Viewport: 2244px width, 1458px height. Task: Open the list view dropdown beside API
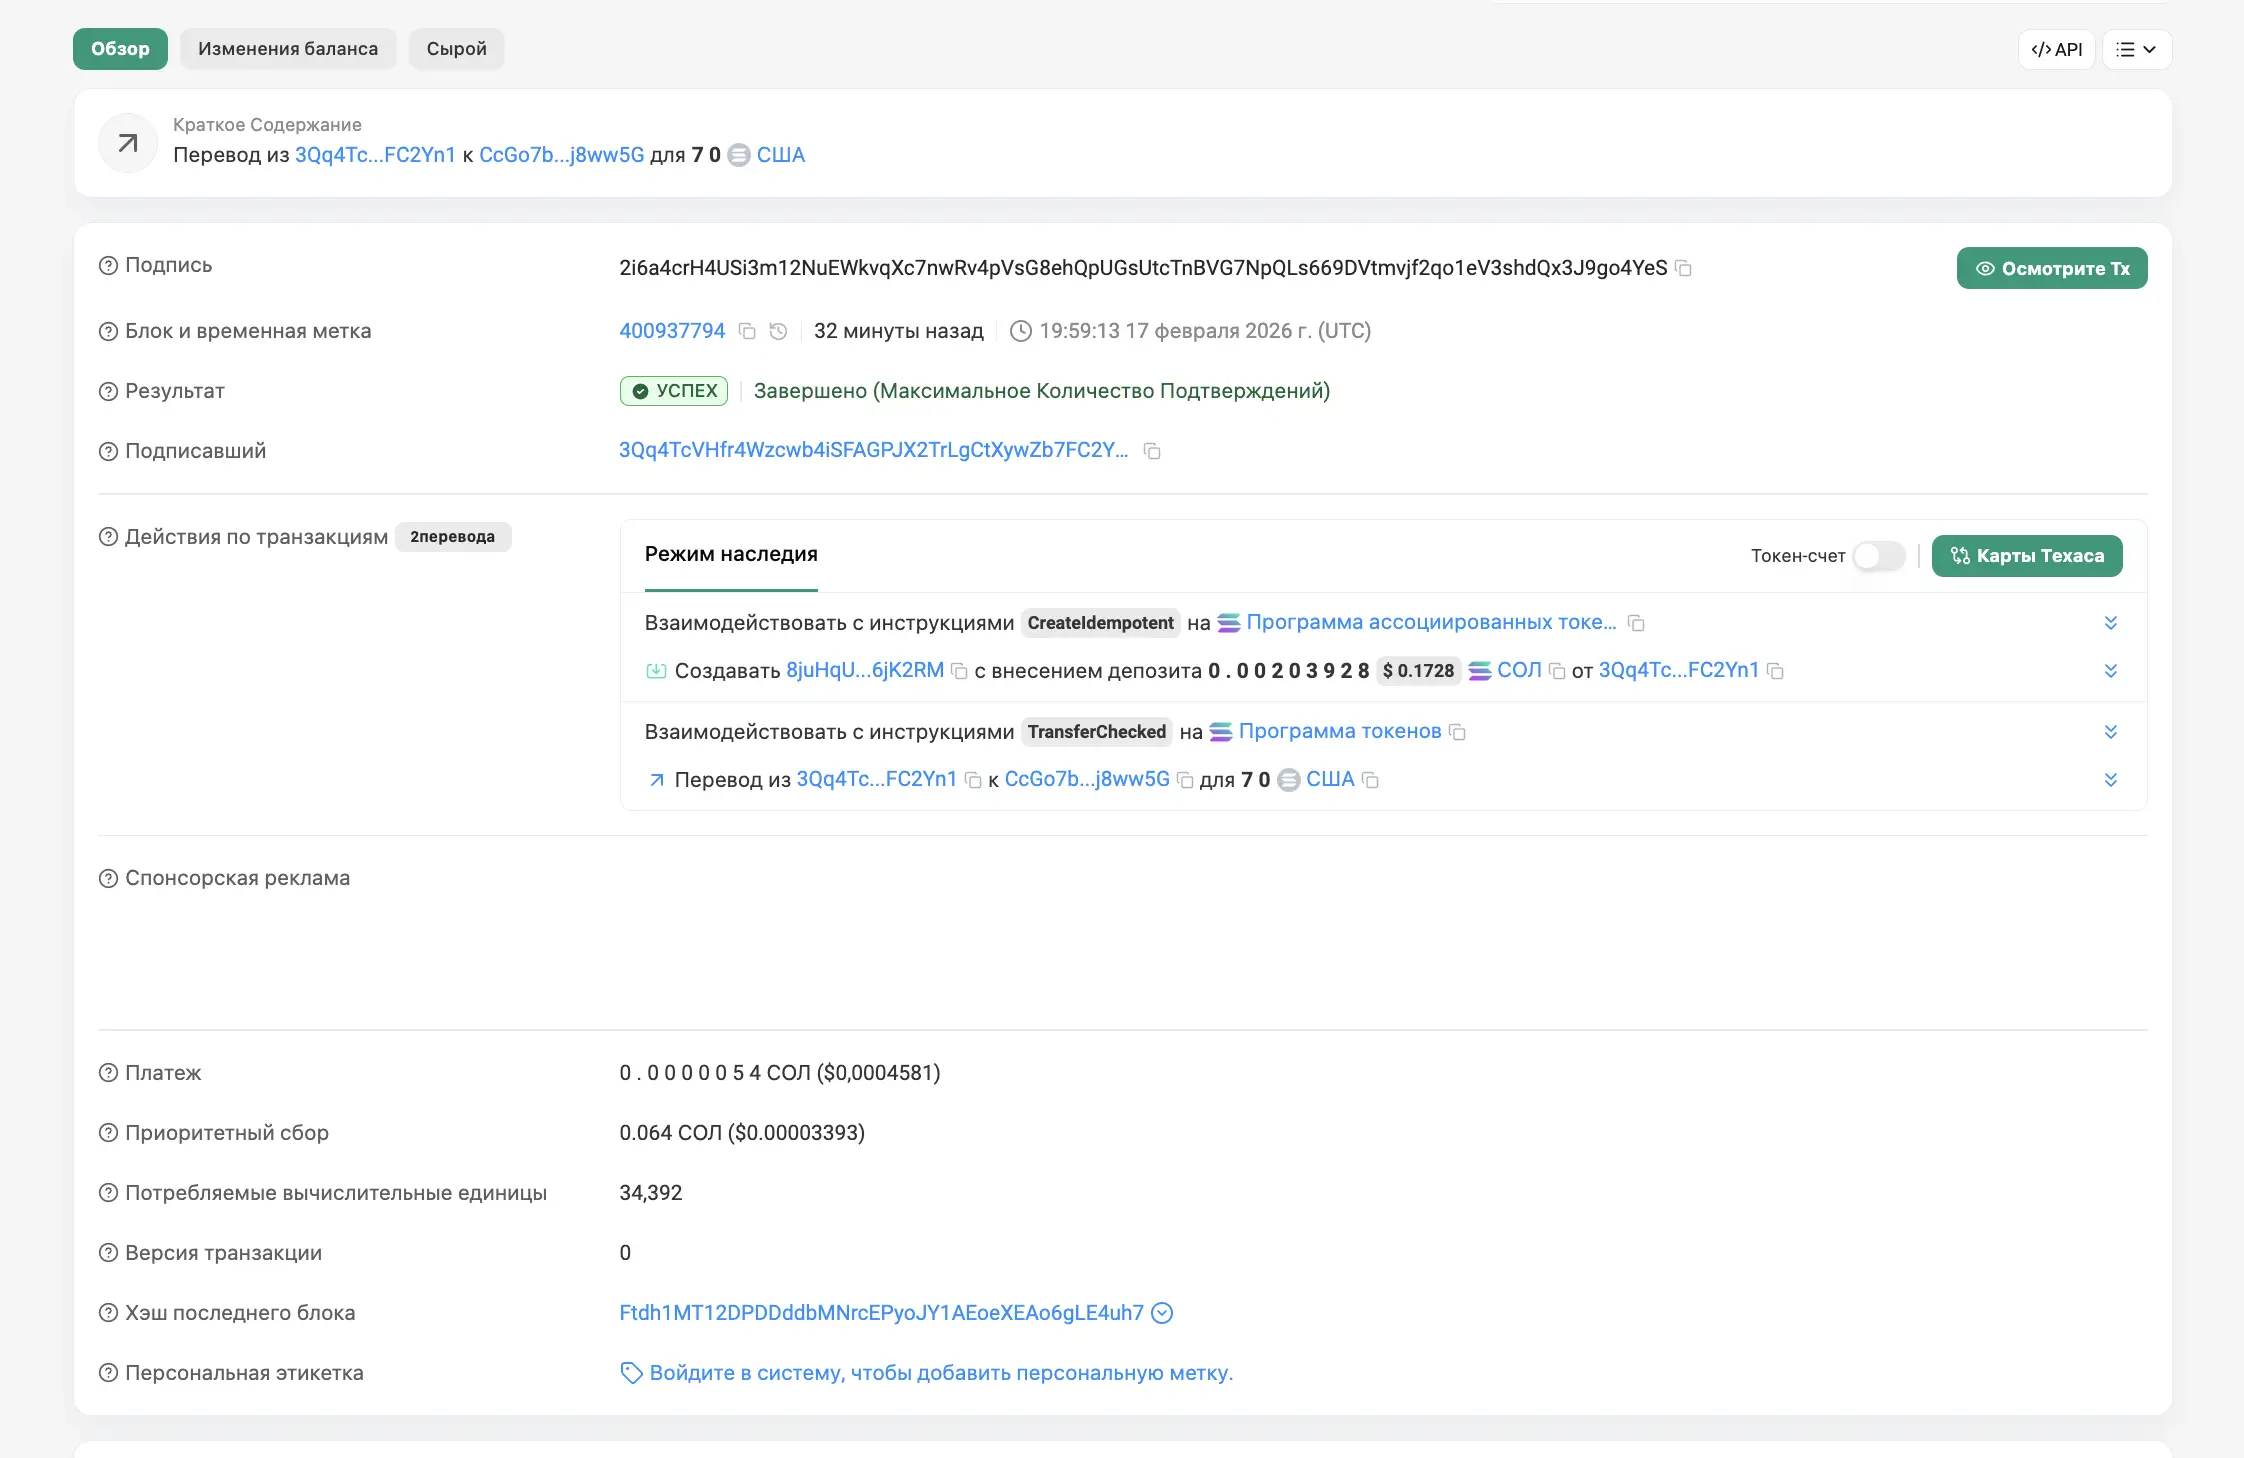click(2136, 49)
